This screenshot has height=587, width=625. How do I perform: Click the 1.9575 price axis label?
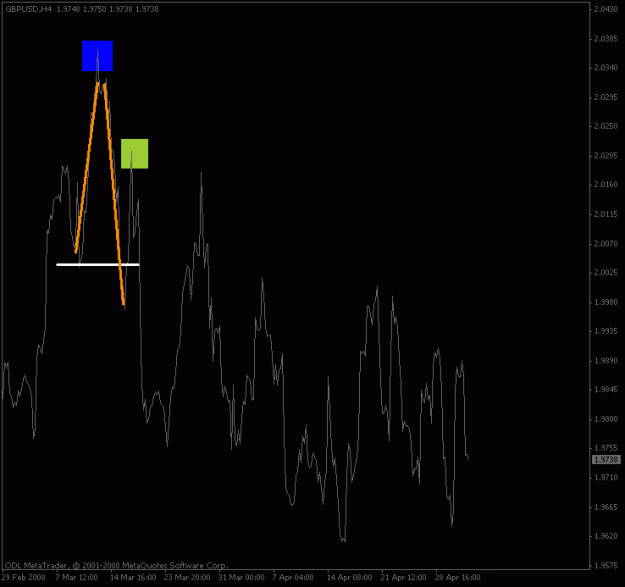[x=606, y=565]
